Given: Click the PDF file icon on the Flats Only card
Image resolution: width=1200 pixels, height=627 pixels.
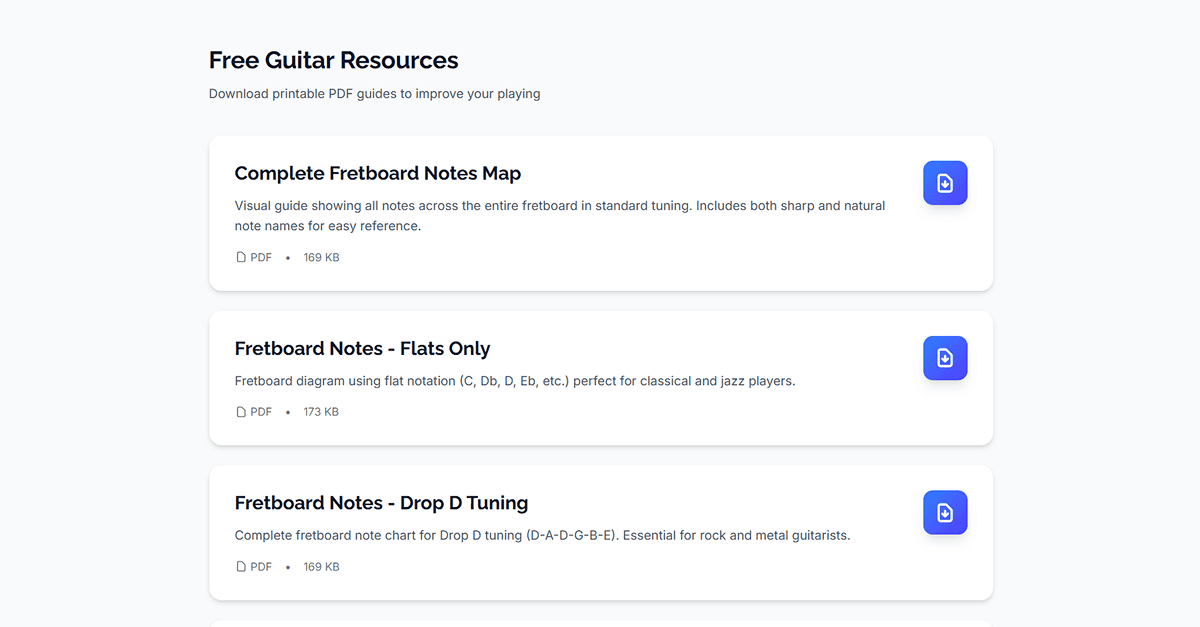Looking at the screenshot, I should click(240, 411).
